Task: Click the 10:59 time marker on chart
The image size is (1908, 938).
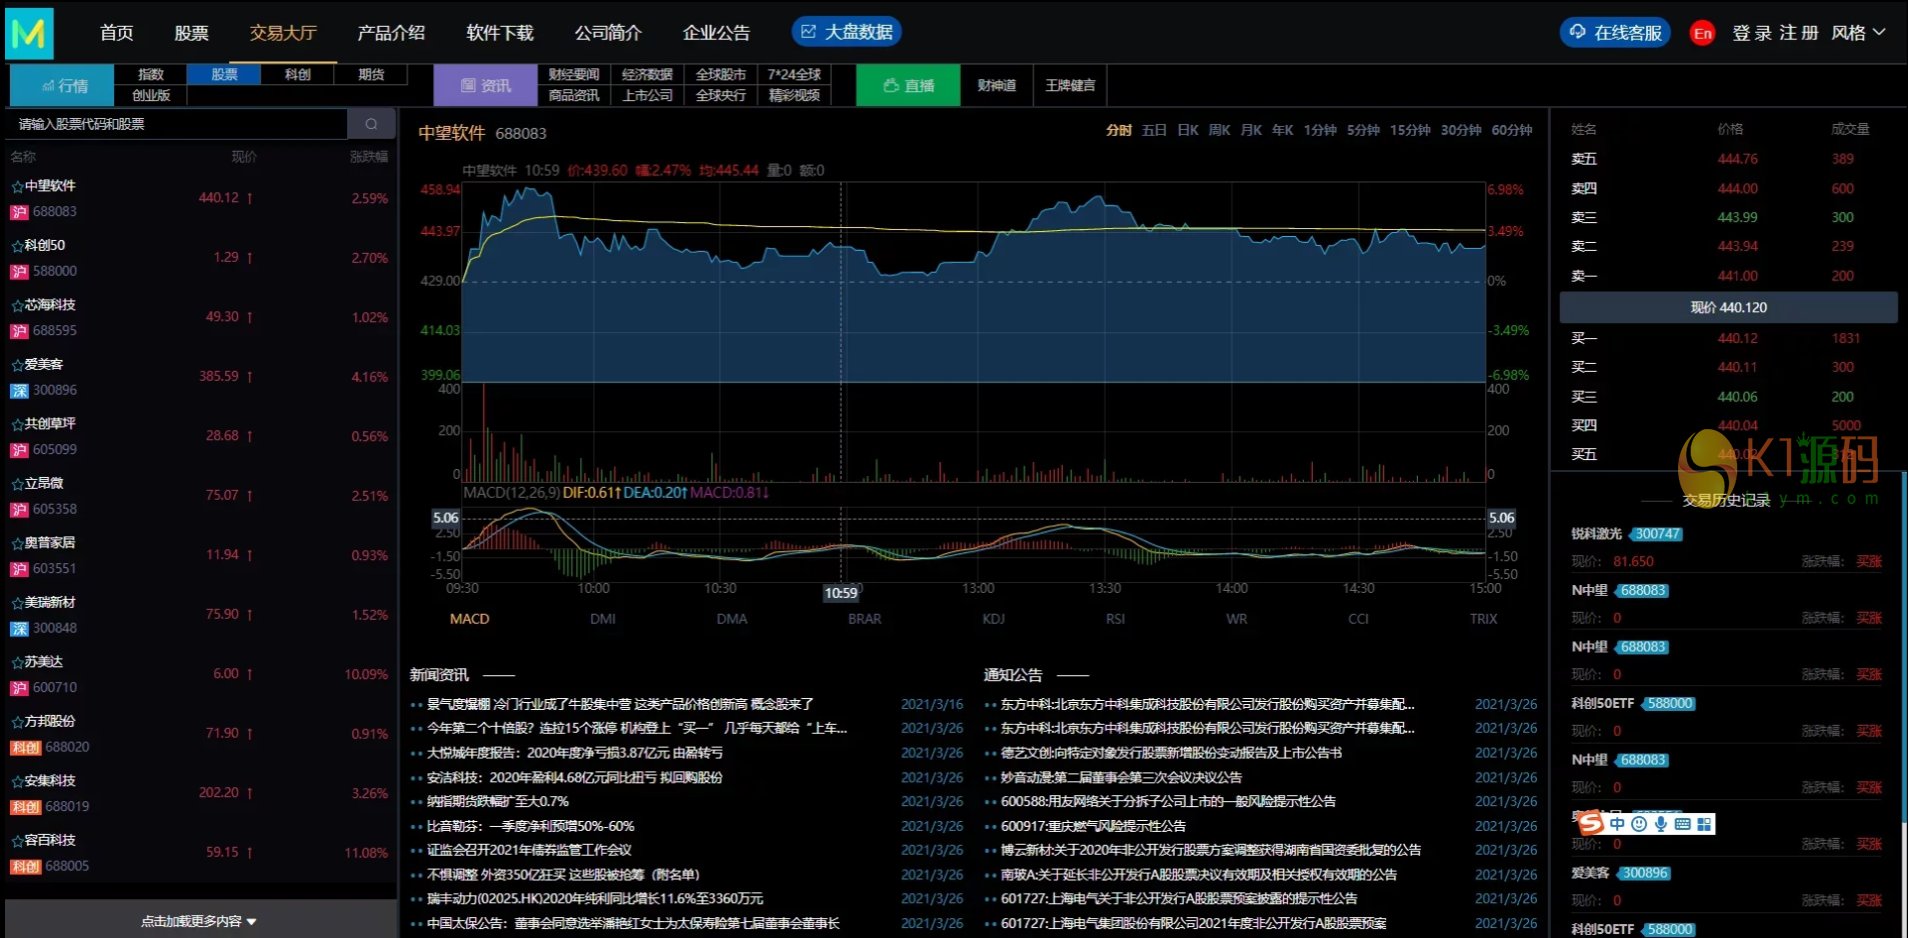Action: pyautogui.click(x=841, y=593)
